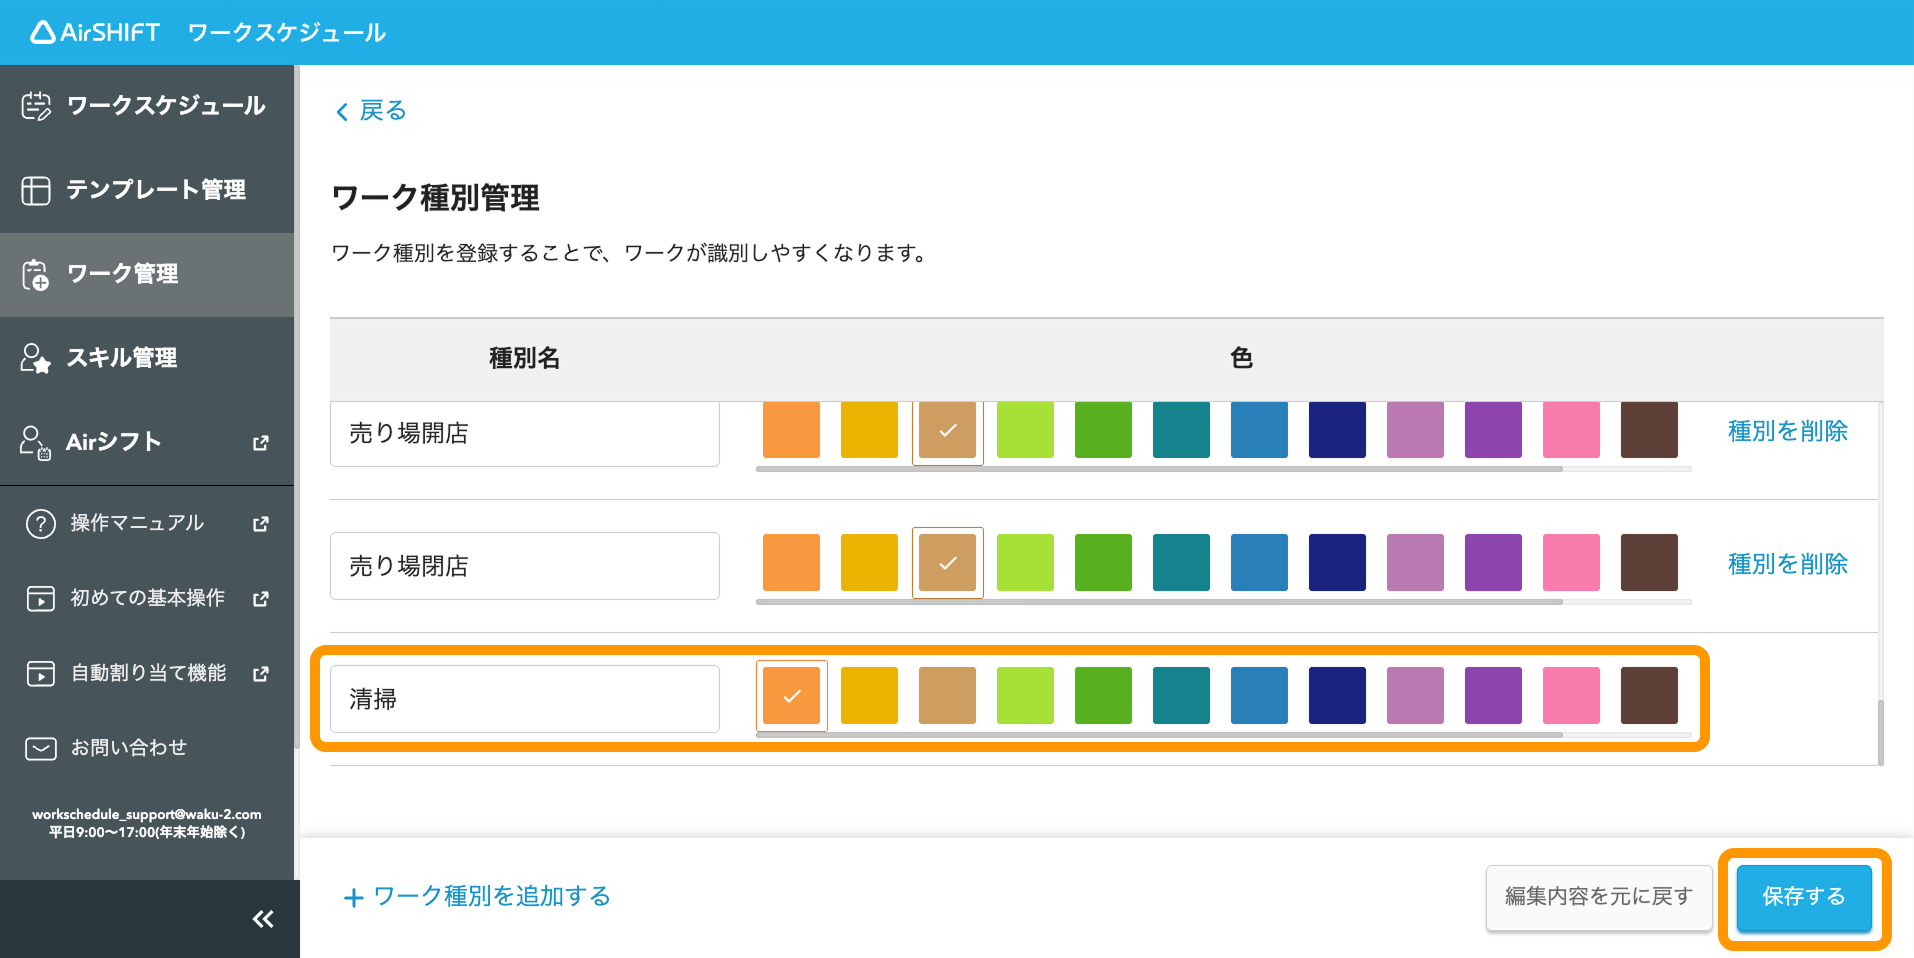Select orange color in 売り場閉店 row
Viewport: 1914px width, 958px height.
[792, 563]
